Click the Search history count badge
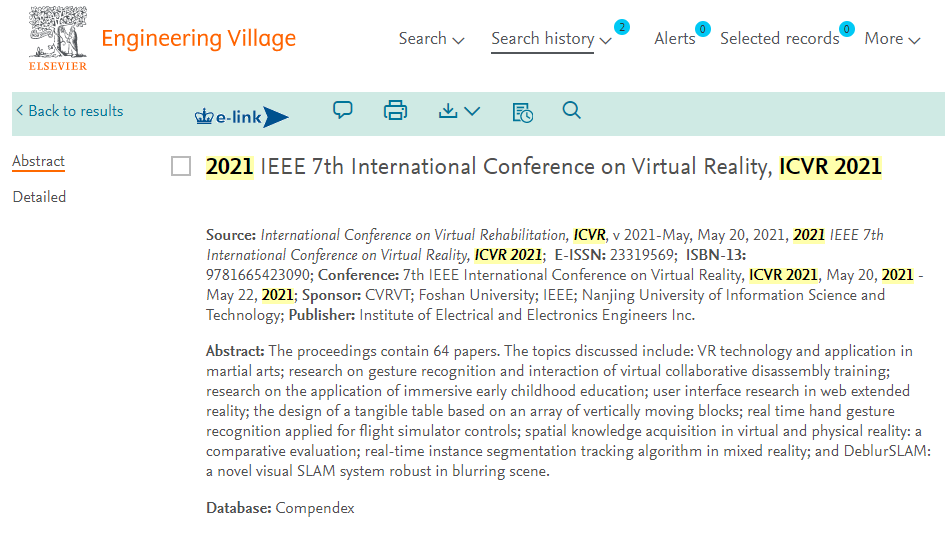 [622, 27]
